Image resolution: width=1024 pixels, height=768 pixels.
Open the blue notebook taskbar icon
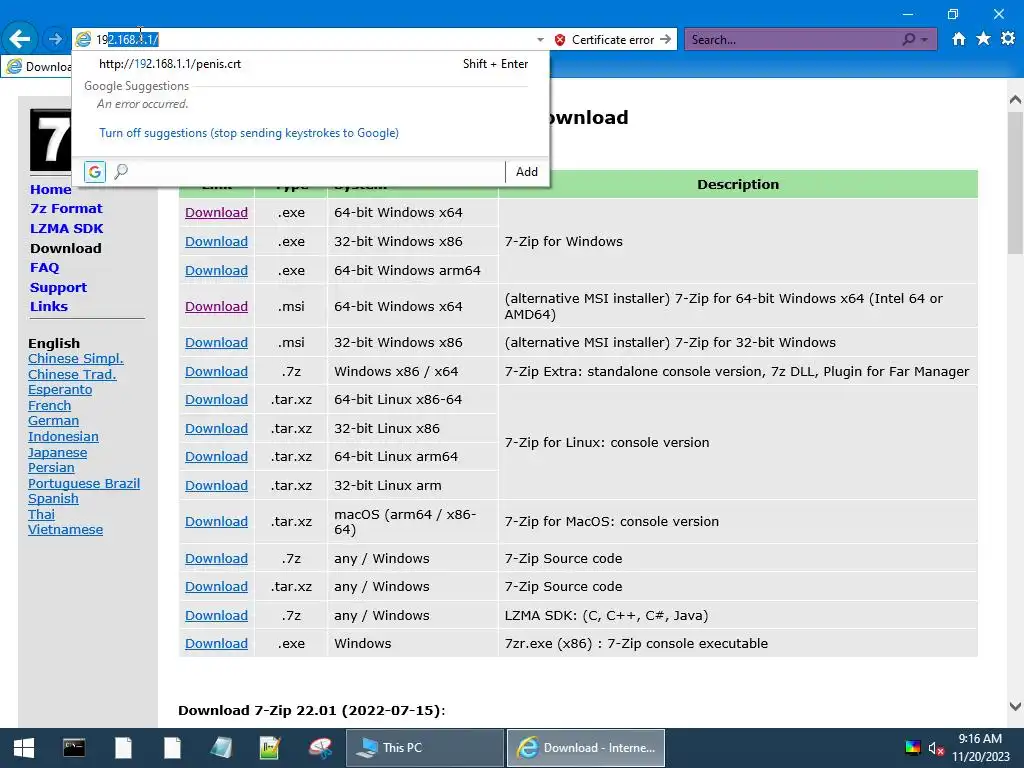[221, 748]
